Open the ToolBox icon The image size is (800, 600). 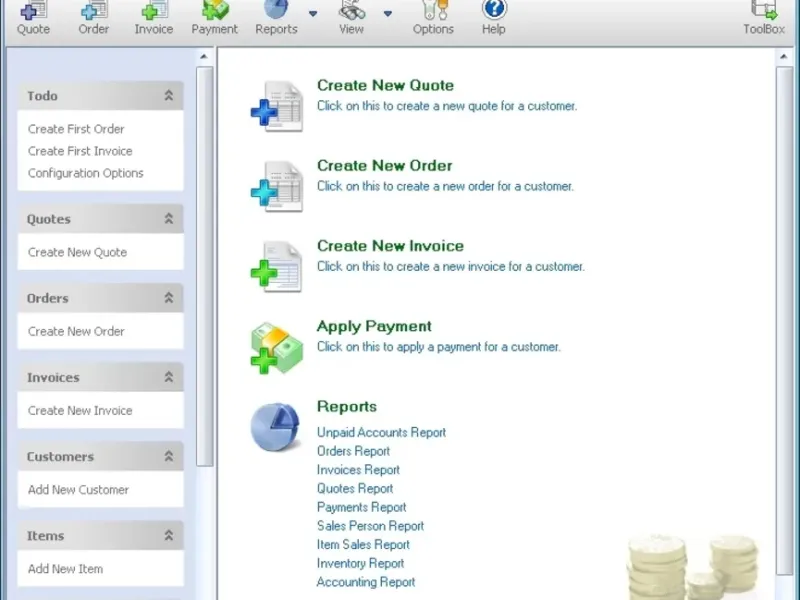[x=764, y=10]
